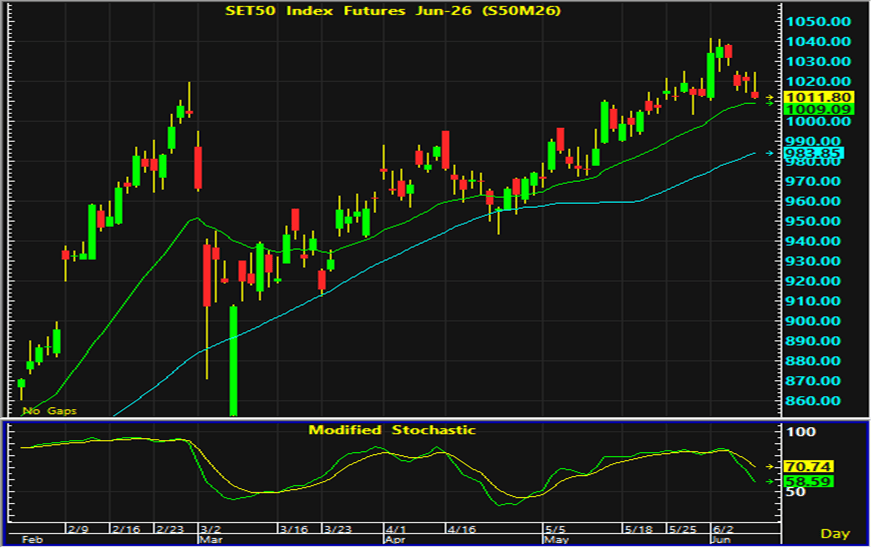Click the 1050.00 price axis label
This screenshot has width=872, height=548.
point(818,22)
